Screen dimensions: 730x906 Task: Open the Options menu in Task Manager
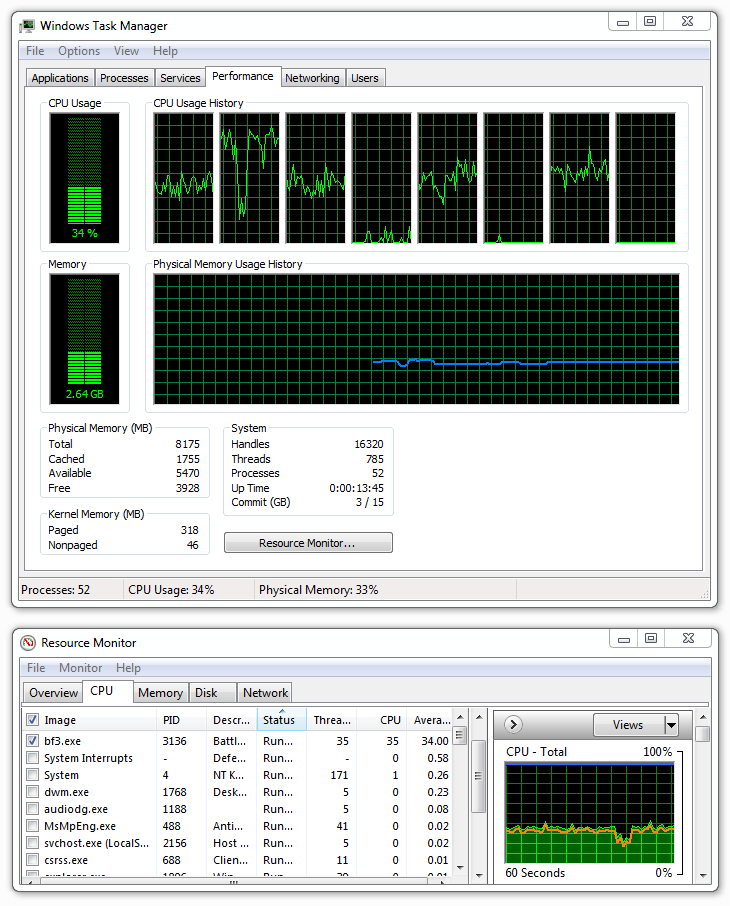78,51
